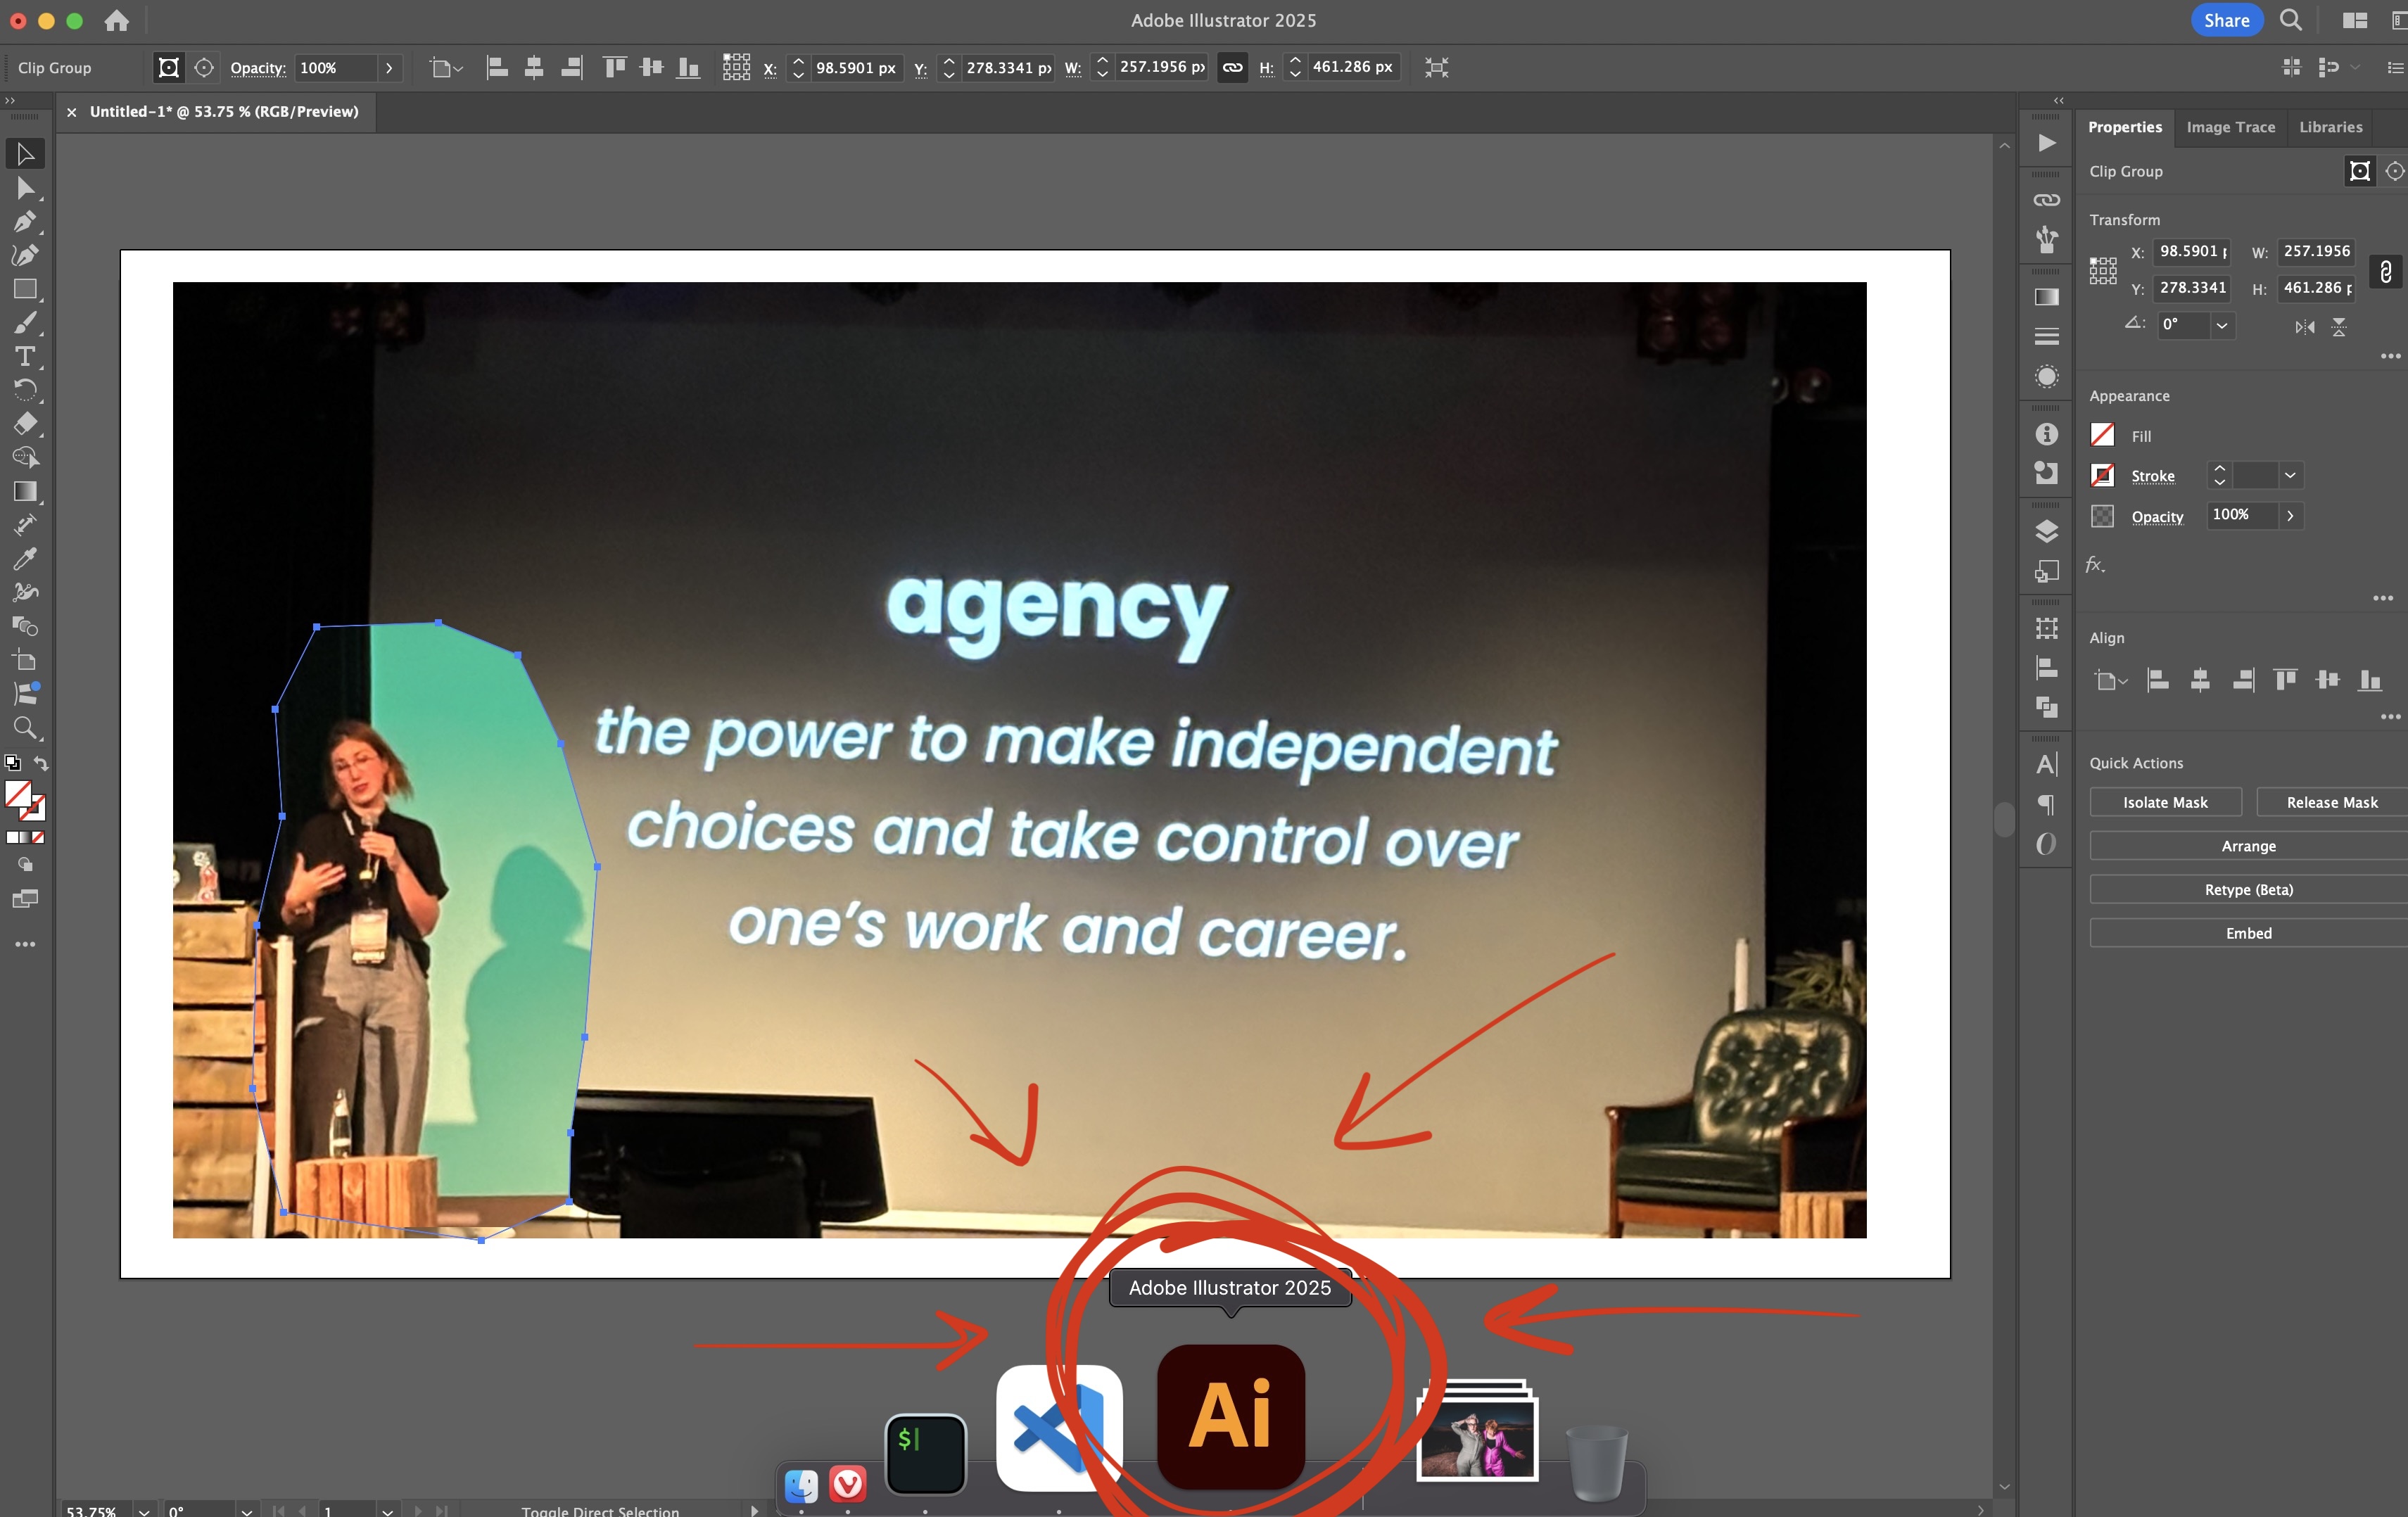Click the Isolate Mask button
The image size is (2408, 1517).
pyautogui.click(x=2165, y=802)
